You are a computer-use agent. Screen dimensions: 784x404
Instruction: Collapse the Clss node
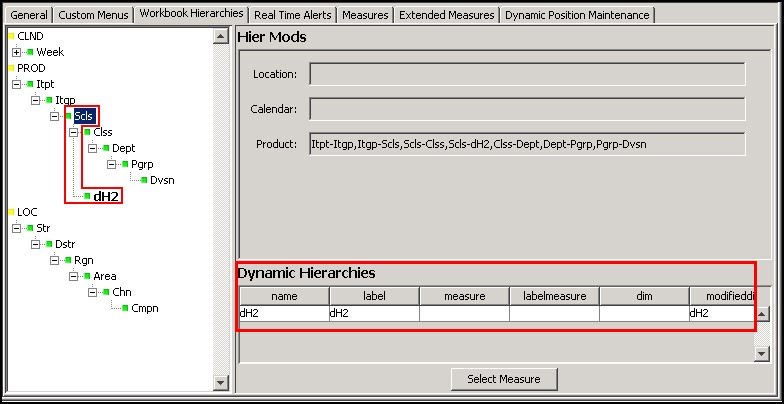[x=74, y=132]
